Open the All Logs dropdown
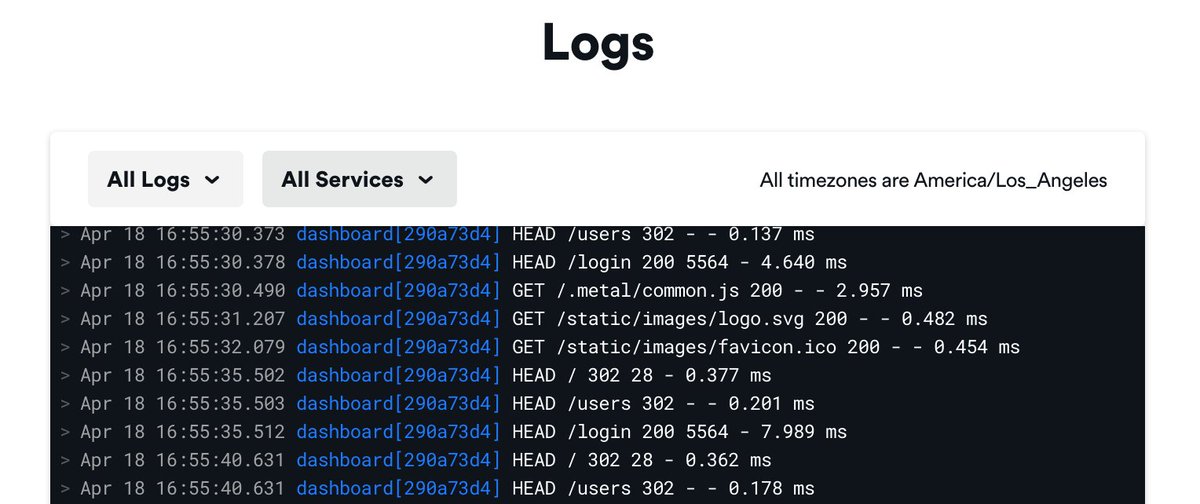Viewport: 1200px width, 504px height. tap(165, 179)
